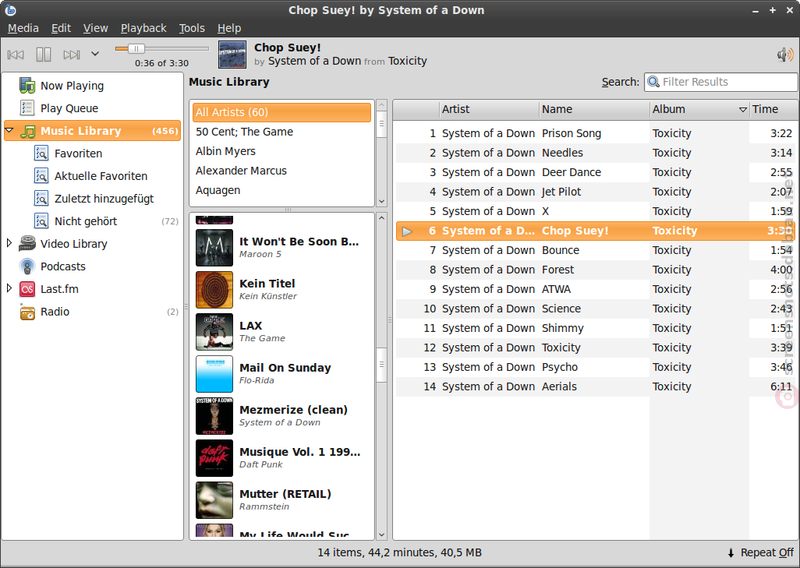Open the Playback menu
The height and width of the screenshot is (568, 800).
pos(143,28)
